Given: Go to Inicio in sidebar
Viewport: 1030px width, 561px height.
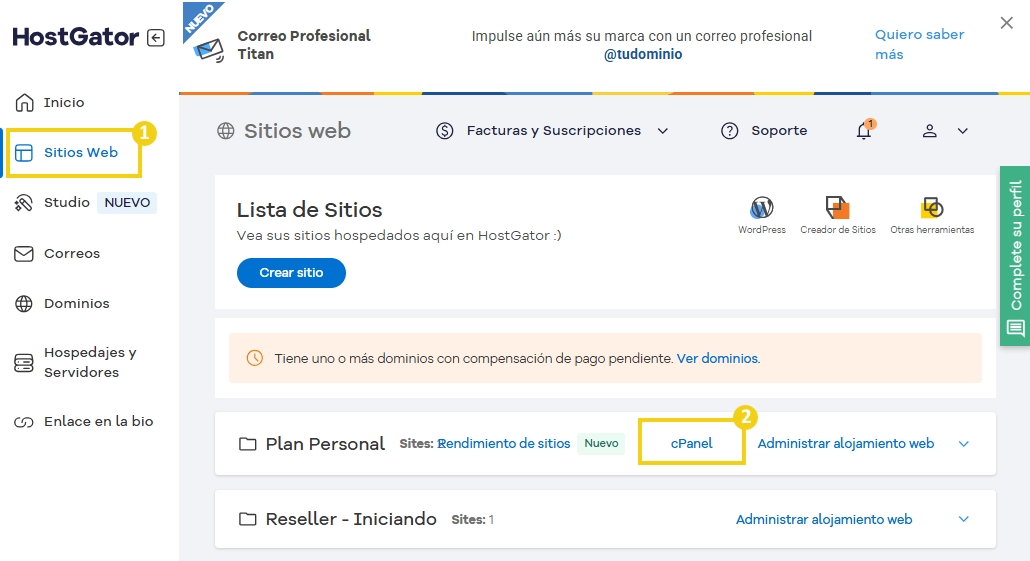Looking at the screenshot, I should pyautogui.click(x=64, y=102).
